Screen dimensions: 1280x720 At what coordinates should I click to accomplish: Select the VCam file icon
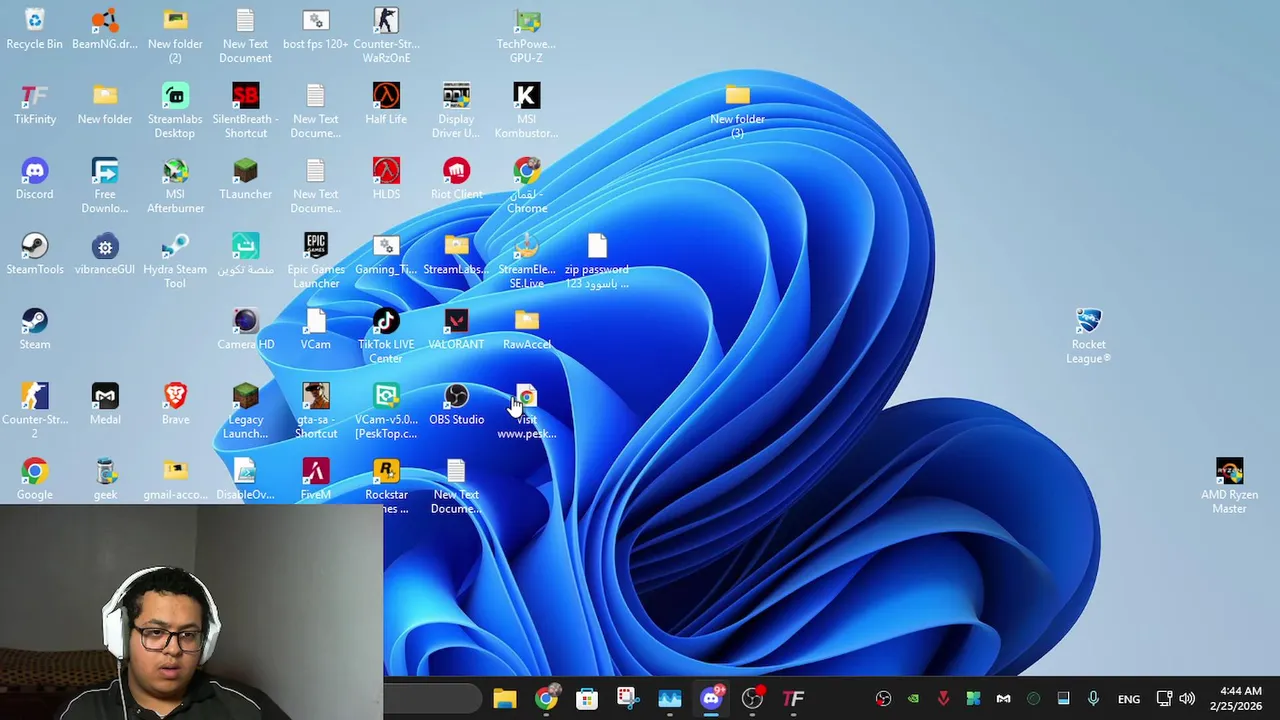click(x=316, y=329)
